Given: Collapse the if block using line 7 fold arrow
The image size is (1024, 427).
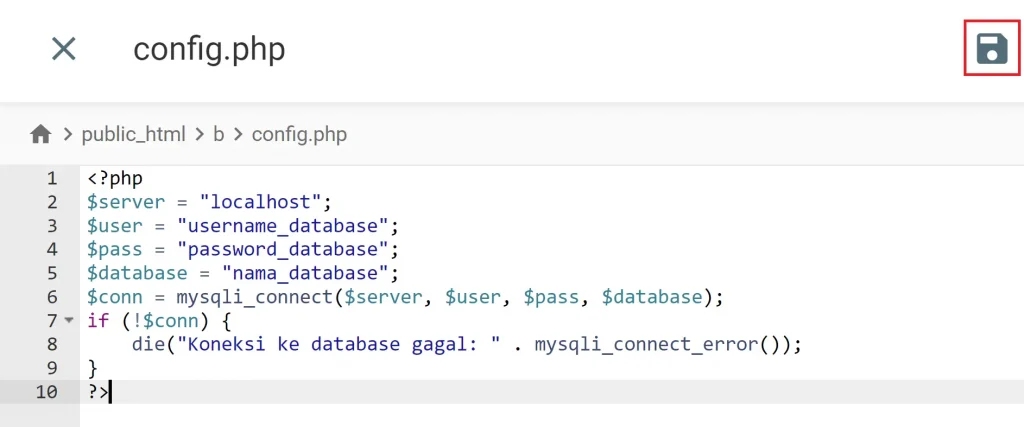Looking at the screenshot, I should (68, 320).
